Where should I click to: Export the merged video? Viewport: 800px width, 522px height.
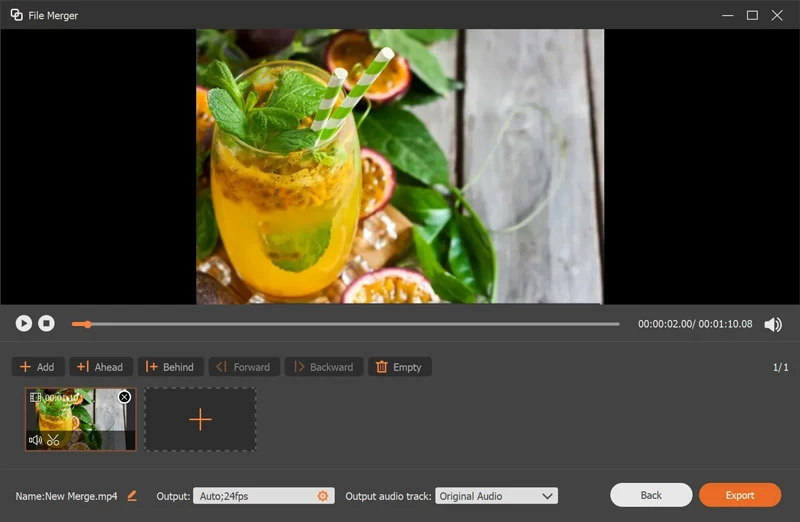click(x=740, y=495)
